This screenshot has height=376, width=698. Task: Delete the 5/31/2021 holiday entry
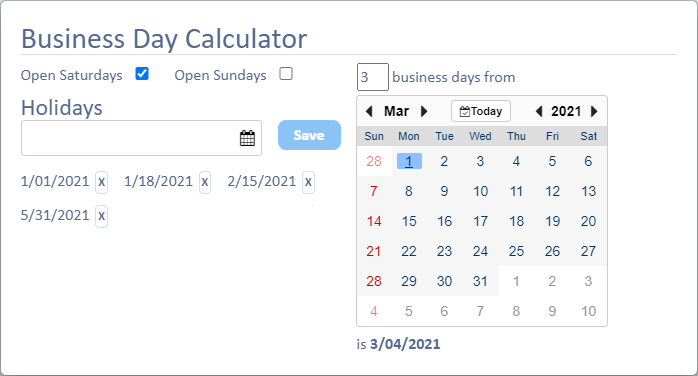coord(101,216)
